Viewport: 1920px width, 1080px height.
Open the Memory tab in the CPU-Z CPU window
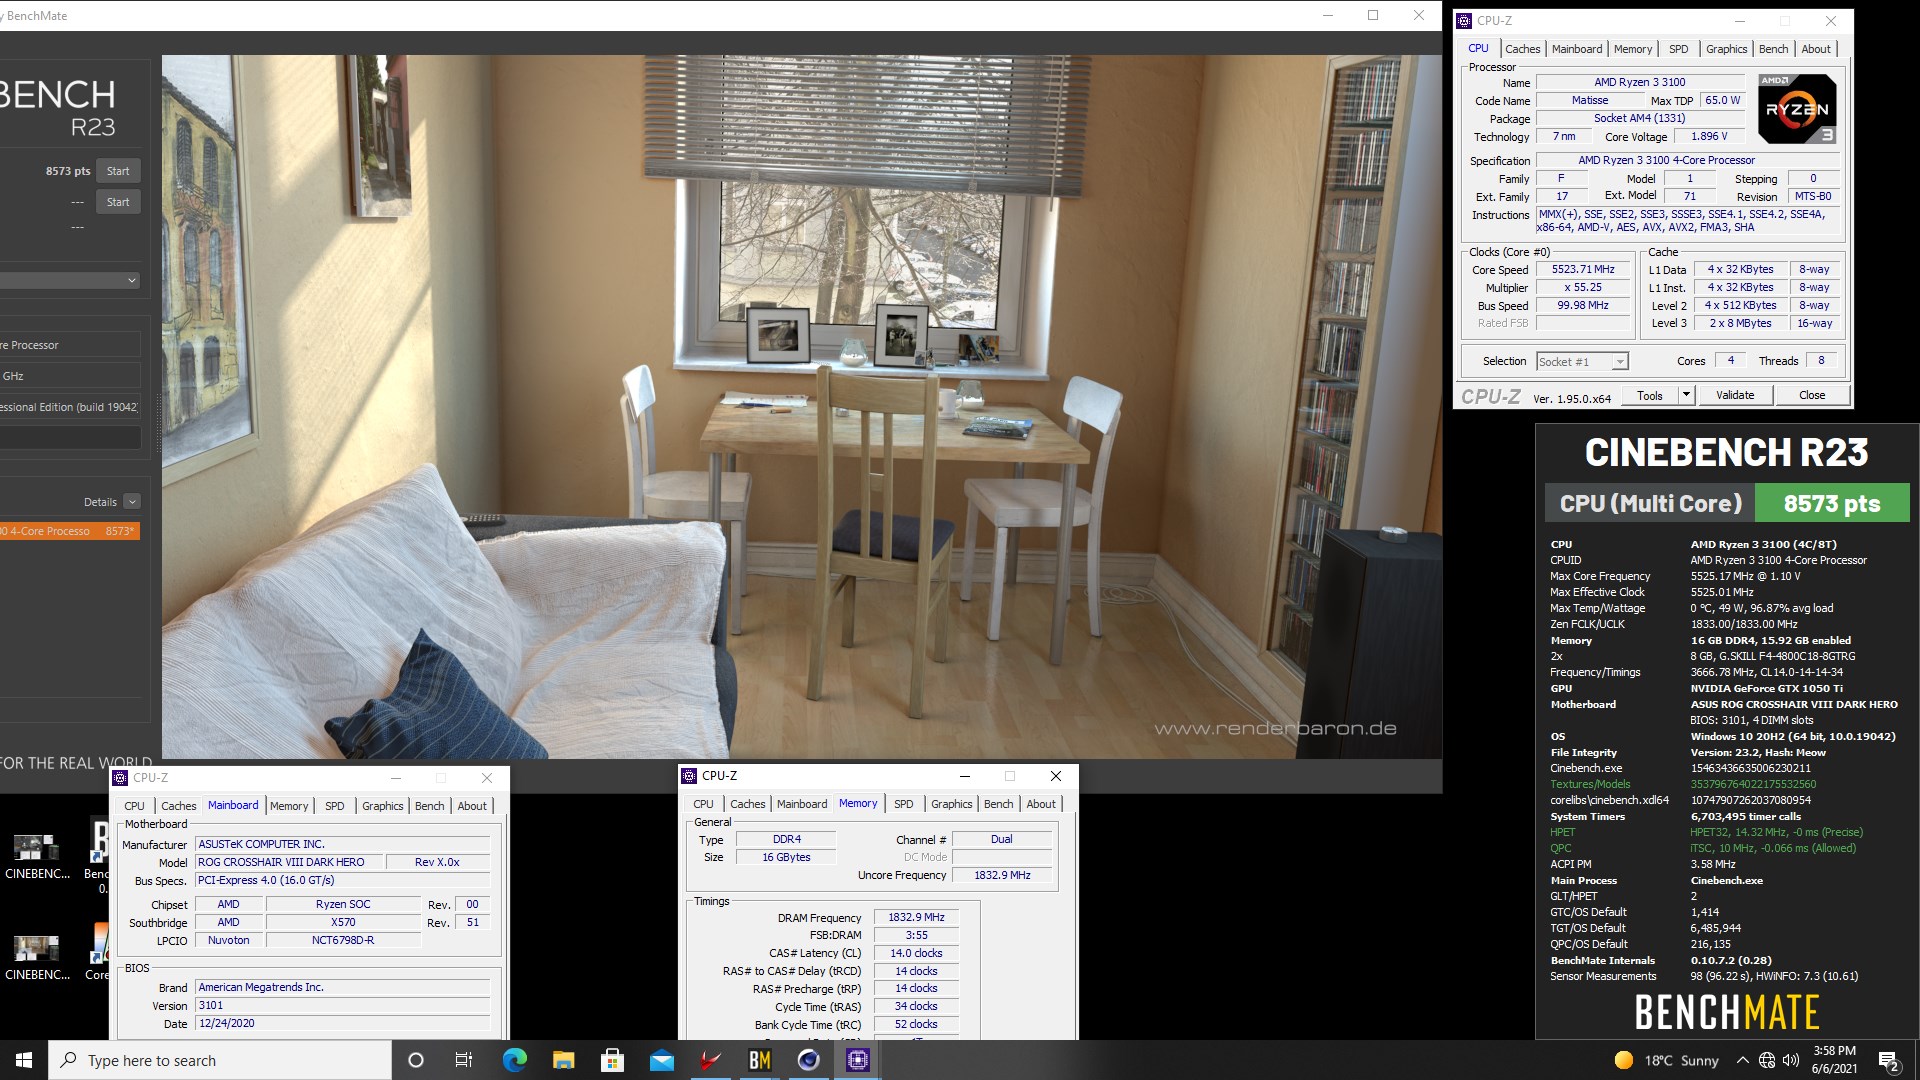tap(1632, 49)
